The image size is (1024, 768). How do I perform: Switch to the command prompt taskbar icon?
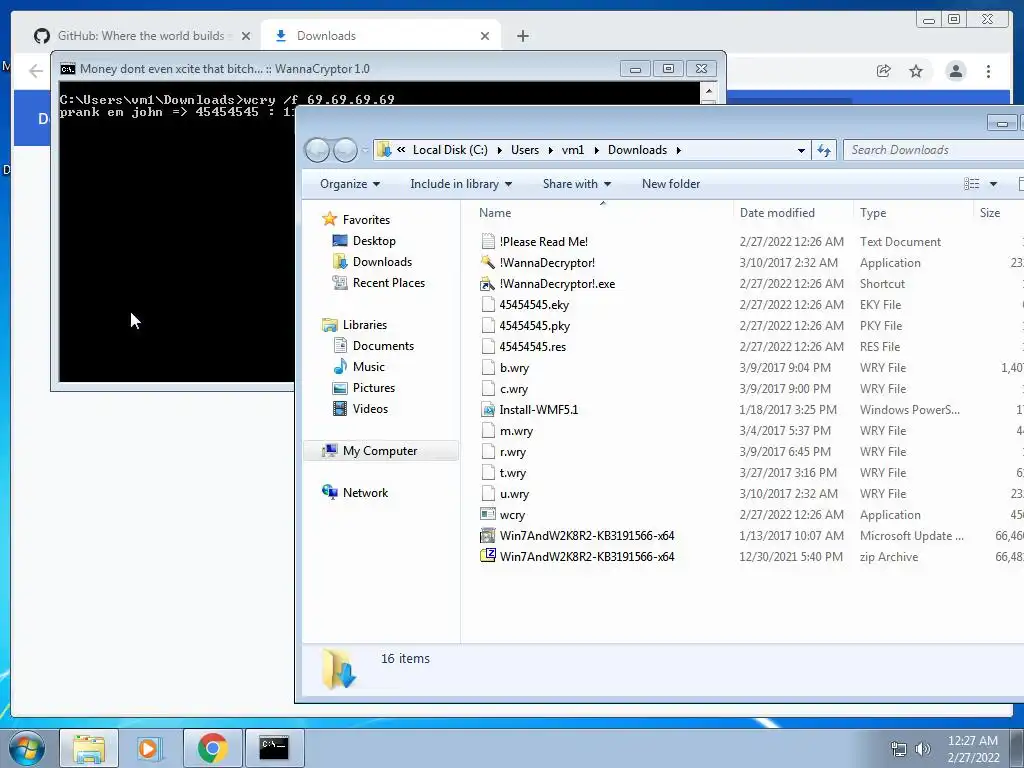point(274,748)
